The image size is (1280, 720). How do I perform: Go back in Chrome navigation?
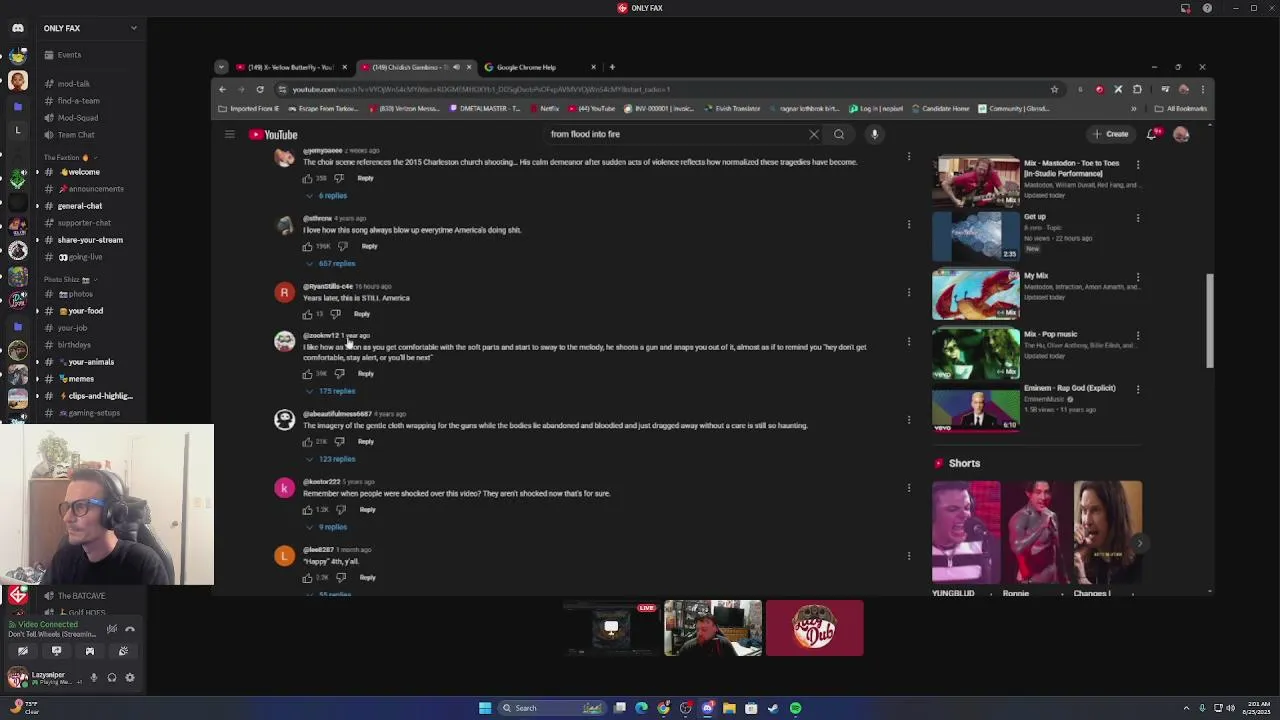[x=223, y=89]
